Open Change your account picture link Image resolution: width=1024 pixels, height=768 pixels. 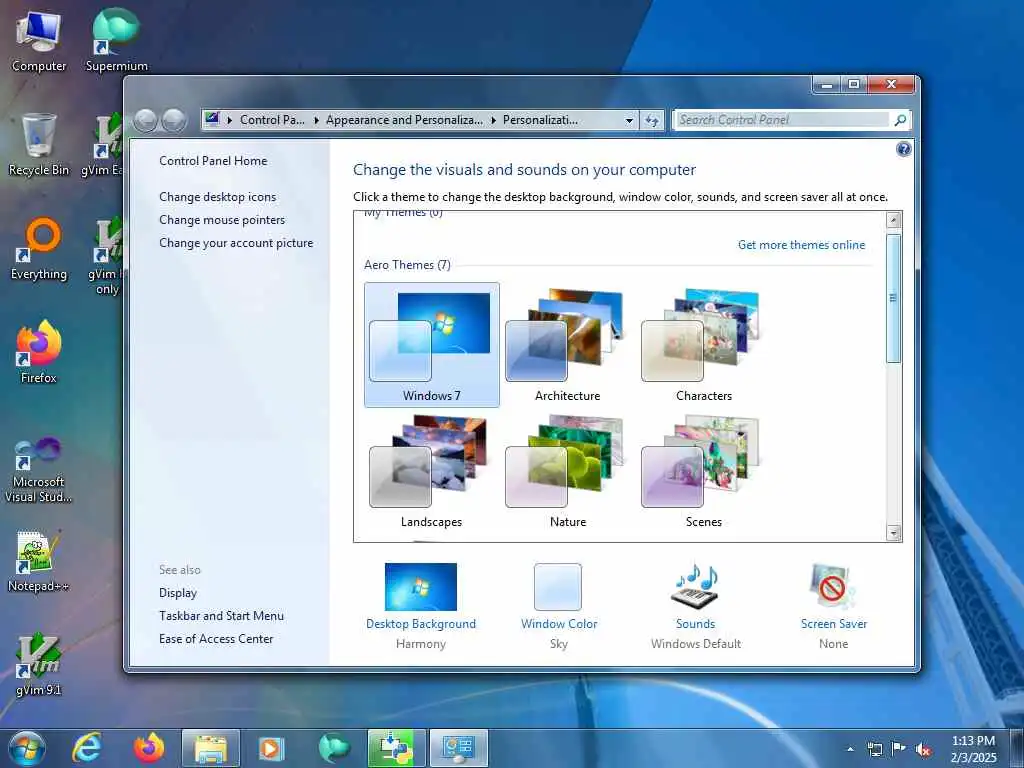coord(236,242)
